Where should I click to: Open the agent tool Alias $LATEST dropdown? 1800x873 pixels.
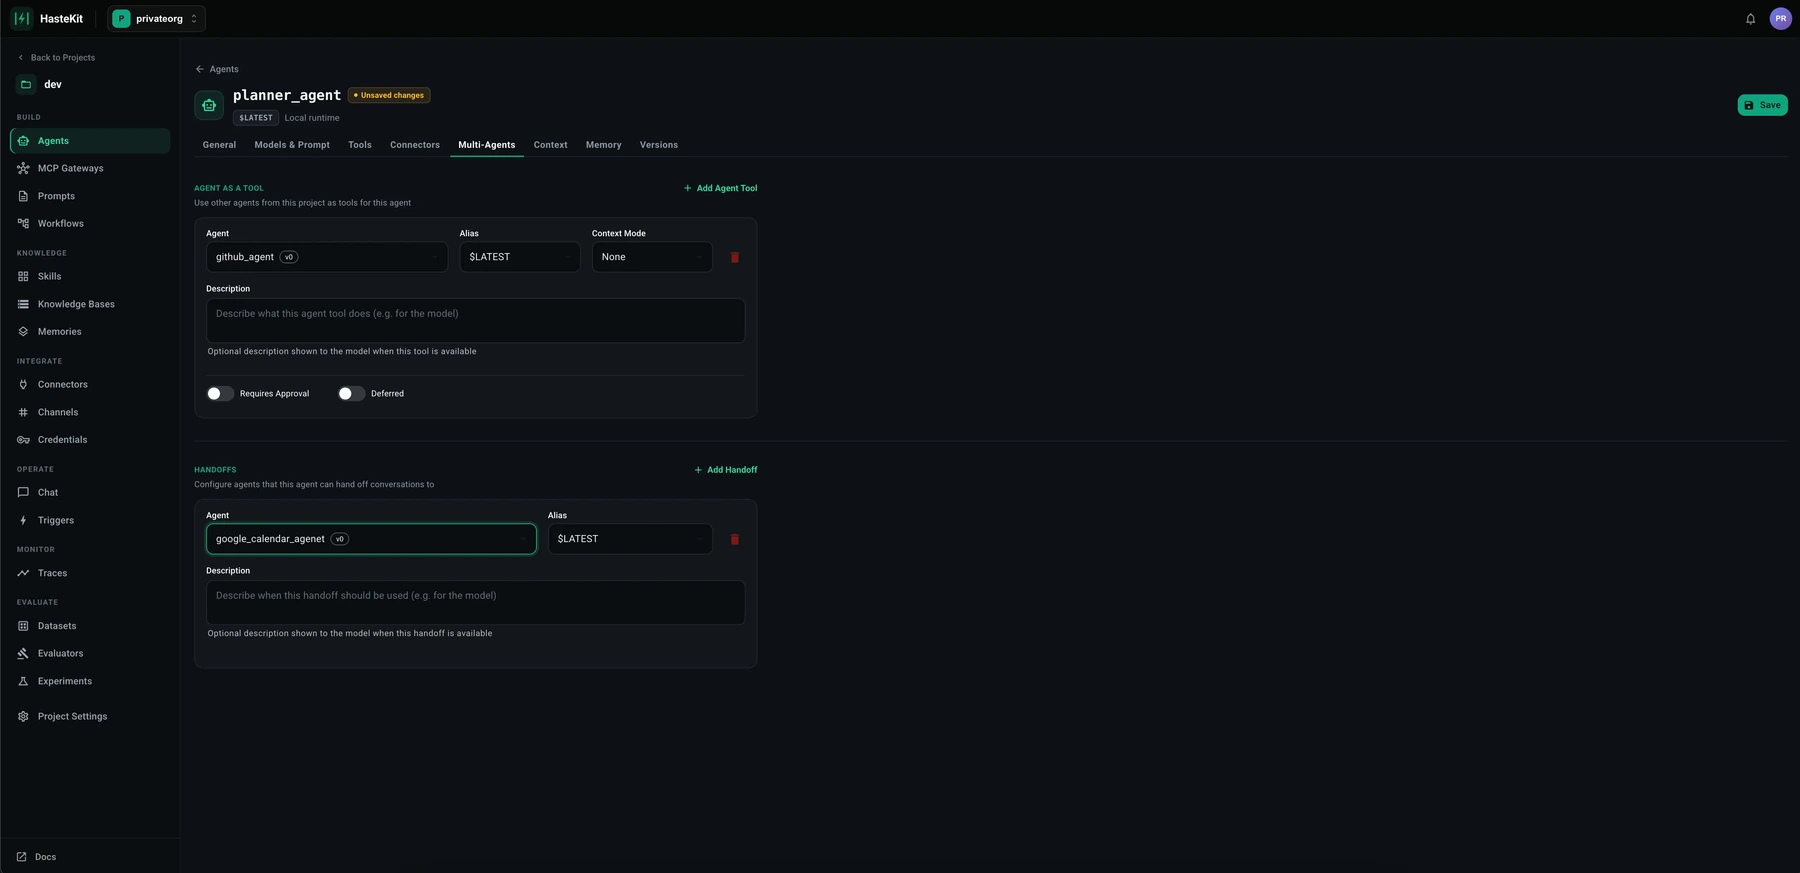[x=520, y=257]
